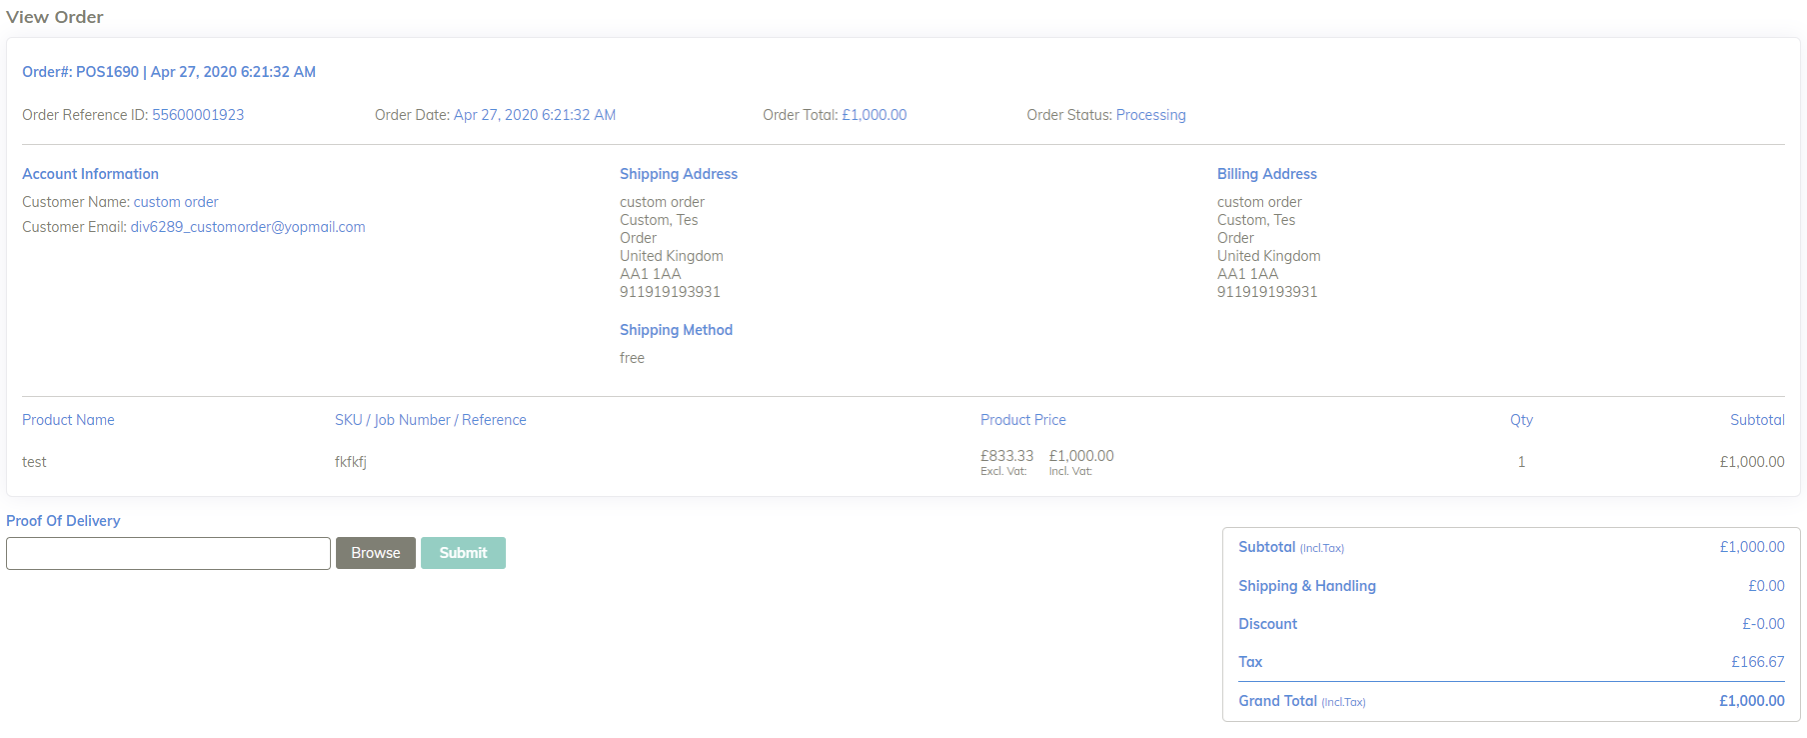Click the Qty column header
The image size is (1807, 738).
1521,420
